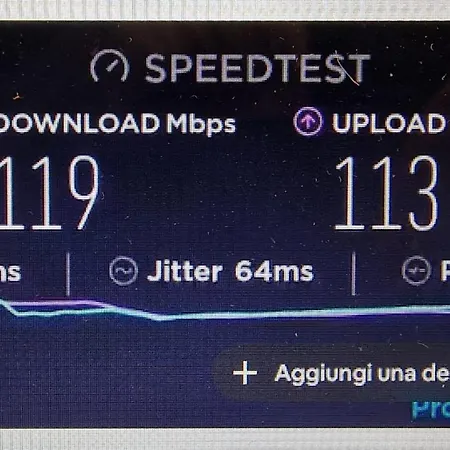Click the cut-off P label after packet icon
Screen dimensions: 450x450
click(445, 270)
